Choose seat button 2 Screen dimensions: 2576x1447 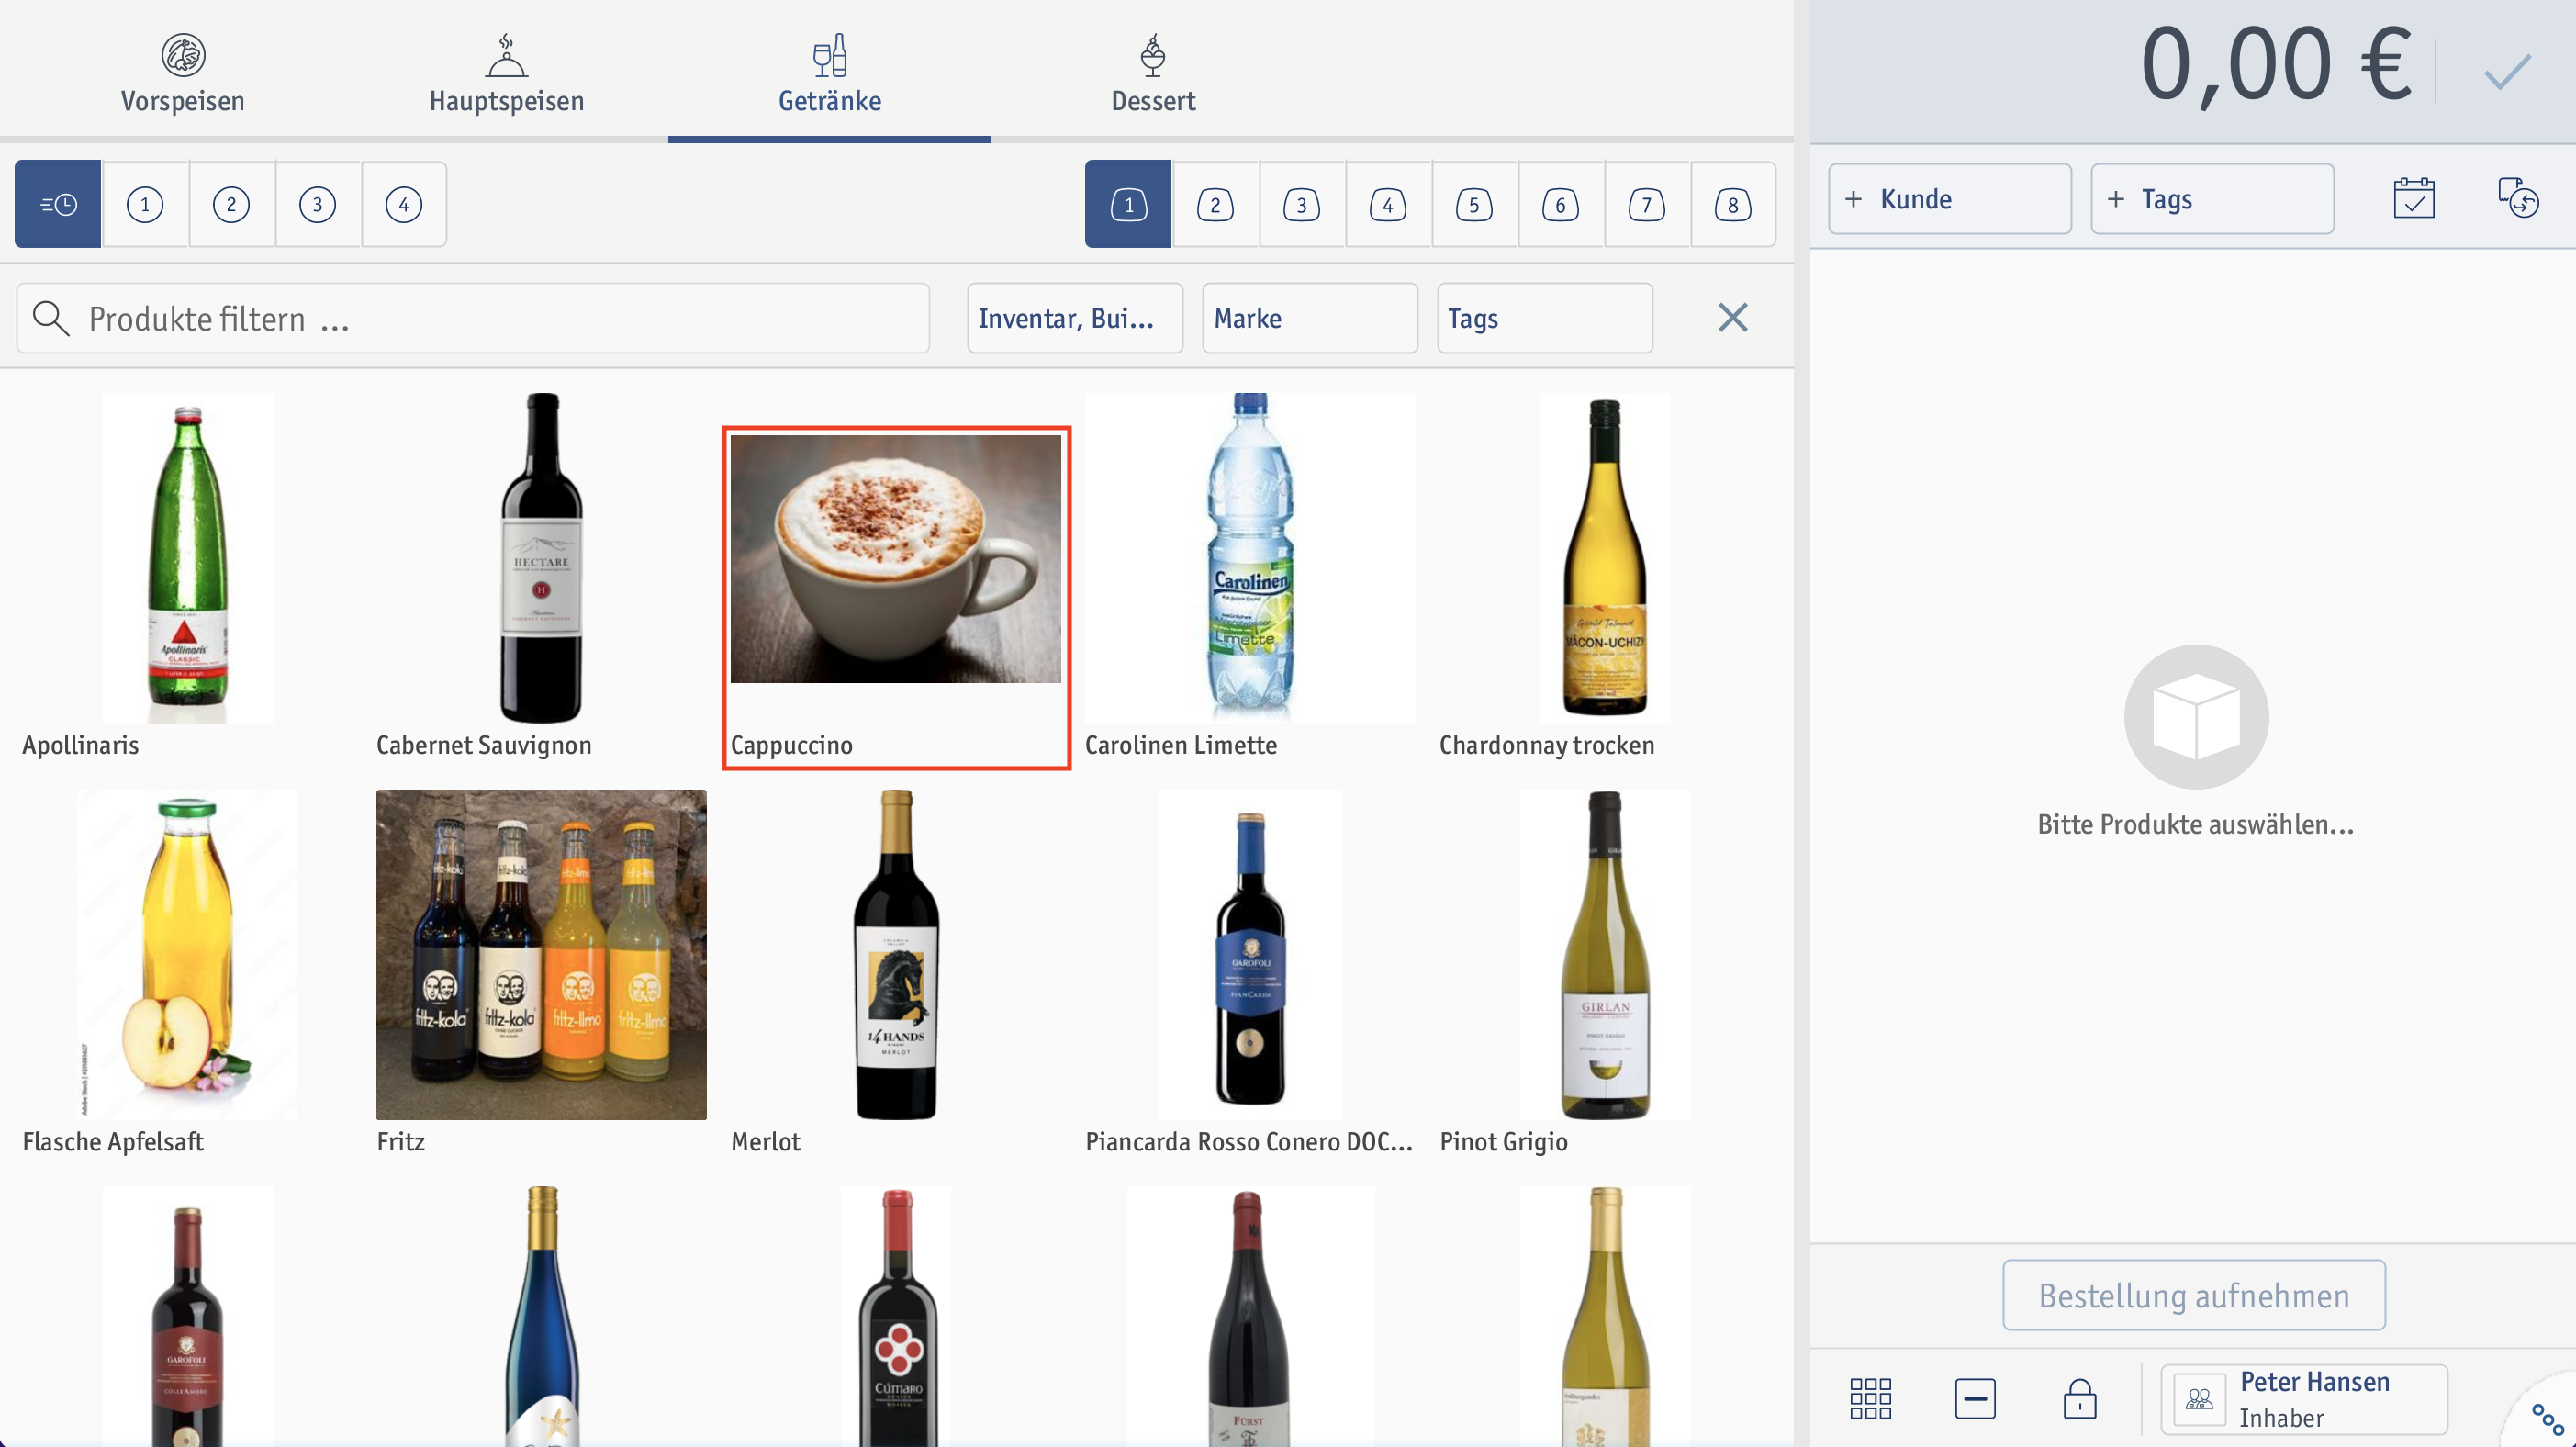click(1215, 204)
